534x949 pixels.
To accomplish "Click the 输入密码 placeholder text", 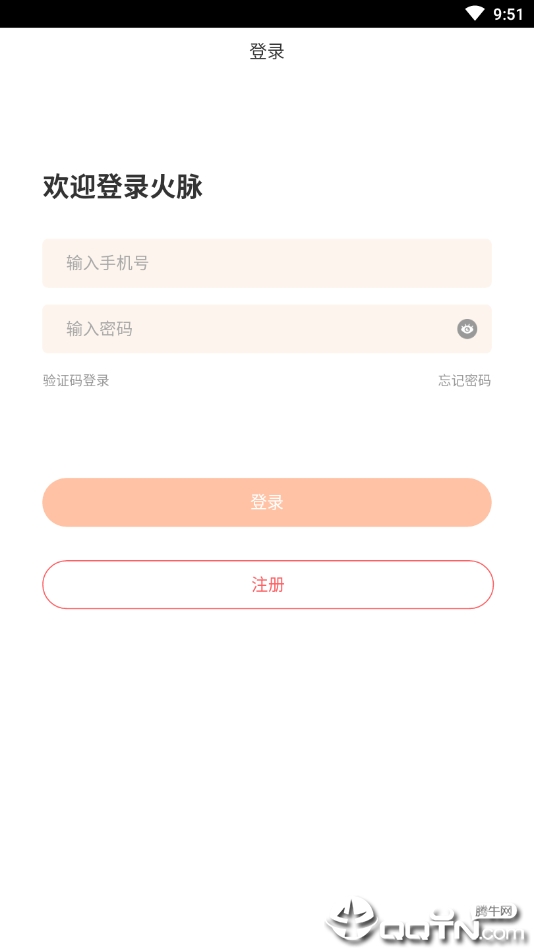I will (99, 329).
